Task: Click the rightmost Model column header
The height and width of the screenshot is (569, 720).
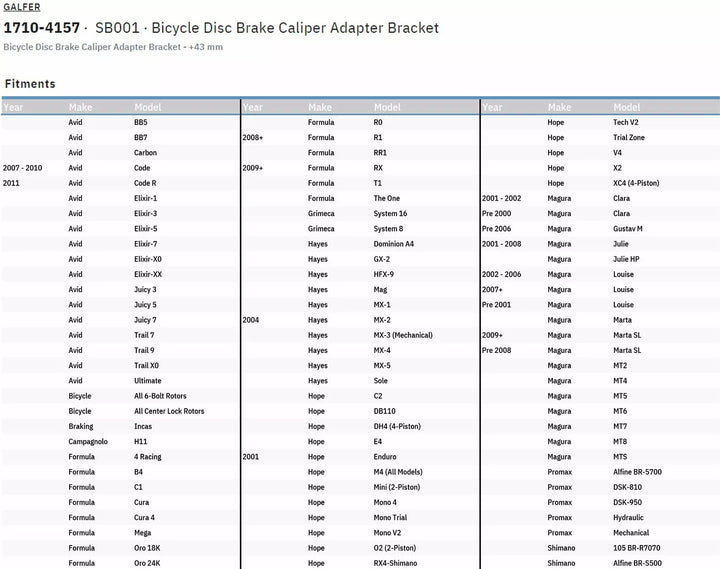Action: point(627,107)
